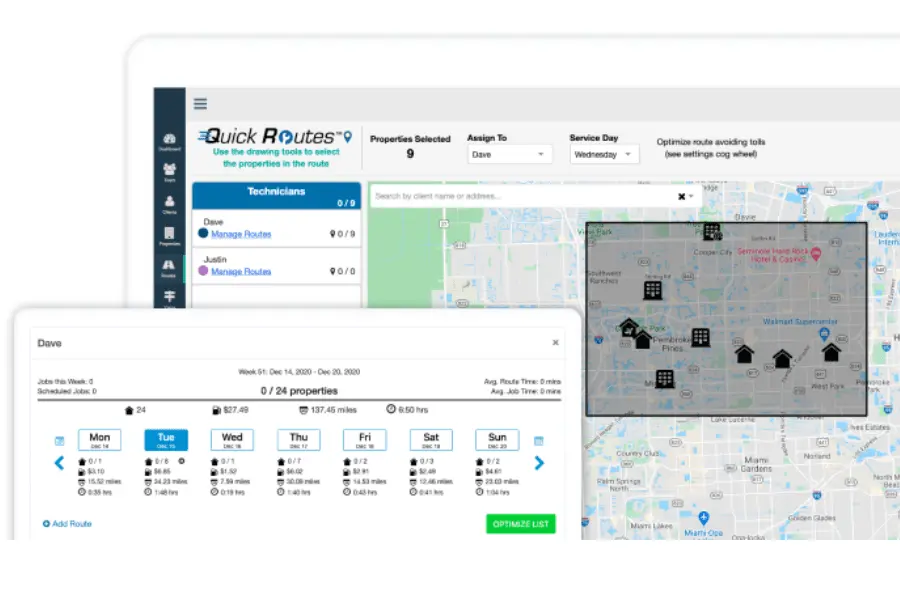Screen dimensions: 900x600
Task: Click the gear icon under Tue
Action: 181,461
